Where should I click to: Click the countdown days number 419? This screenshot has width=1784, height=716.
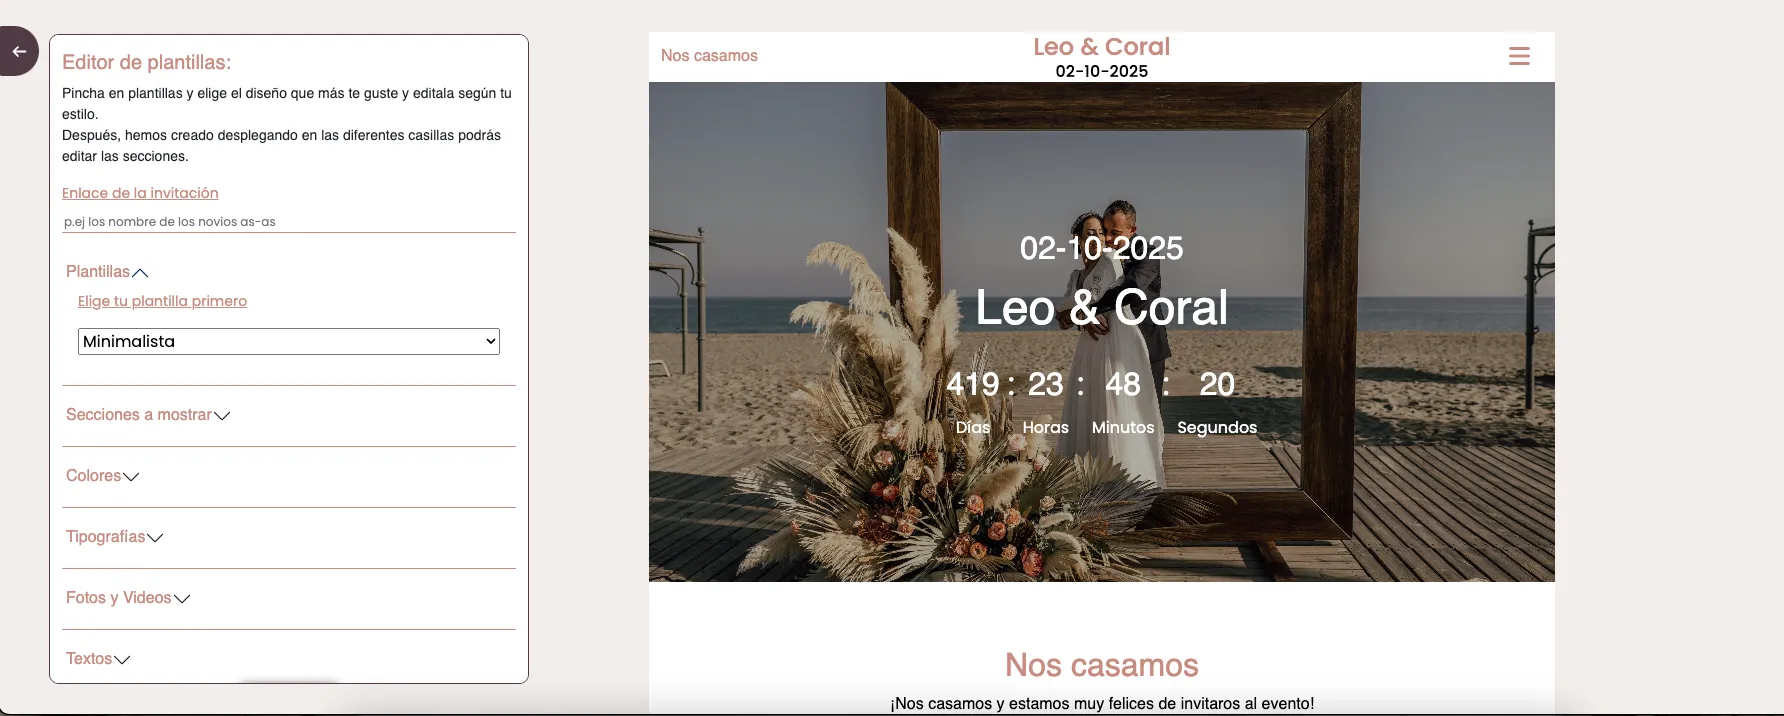(x=972, y=384)
